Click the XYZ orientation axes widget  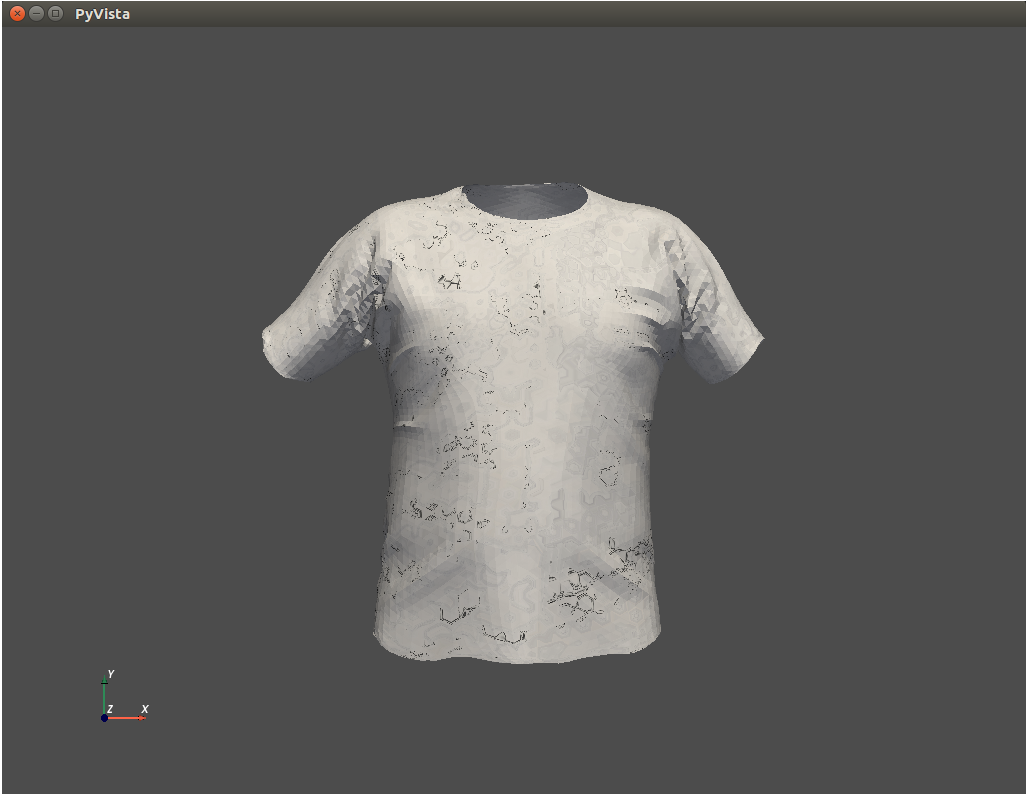pyautogui.click(x=125, y=696)
